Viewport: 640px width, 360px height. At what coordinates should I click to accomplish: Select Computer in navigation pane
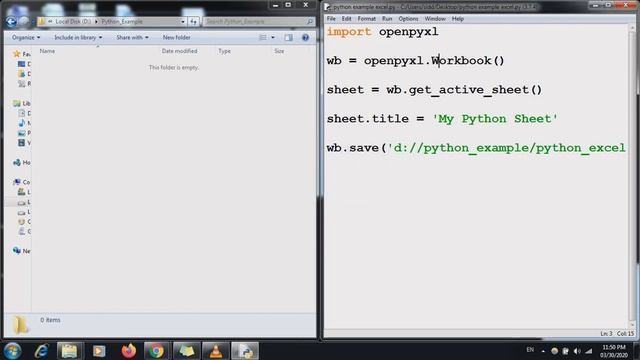coord(22,182)
